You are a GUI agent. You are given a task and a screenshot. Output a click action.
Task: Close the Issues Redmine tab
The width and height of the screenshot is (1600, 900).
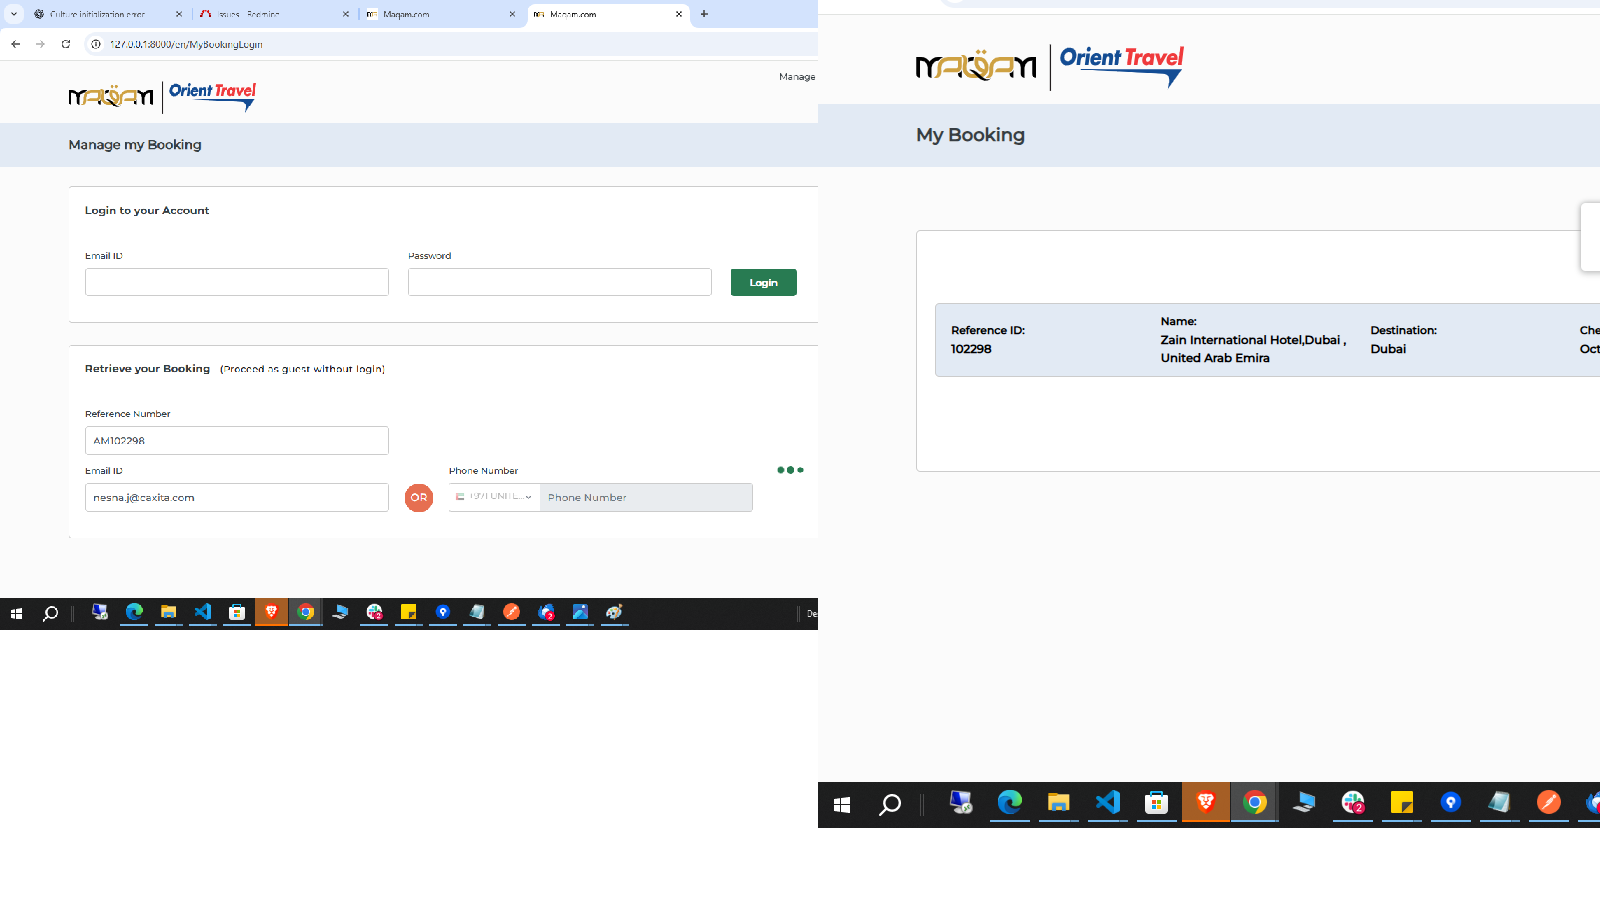[x=346, y=14]
